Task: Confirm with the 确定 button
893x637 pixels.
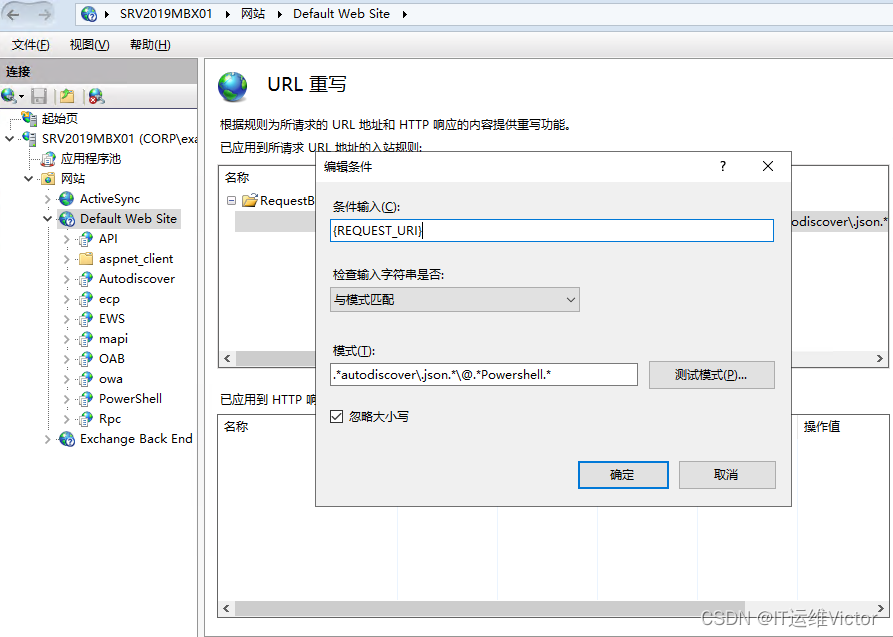Action: click(x=623, y=475)
